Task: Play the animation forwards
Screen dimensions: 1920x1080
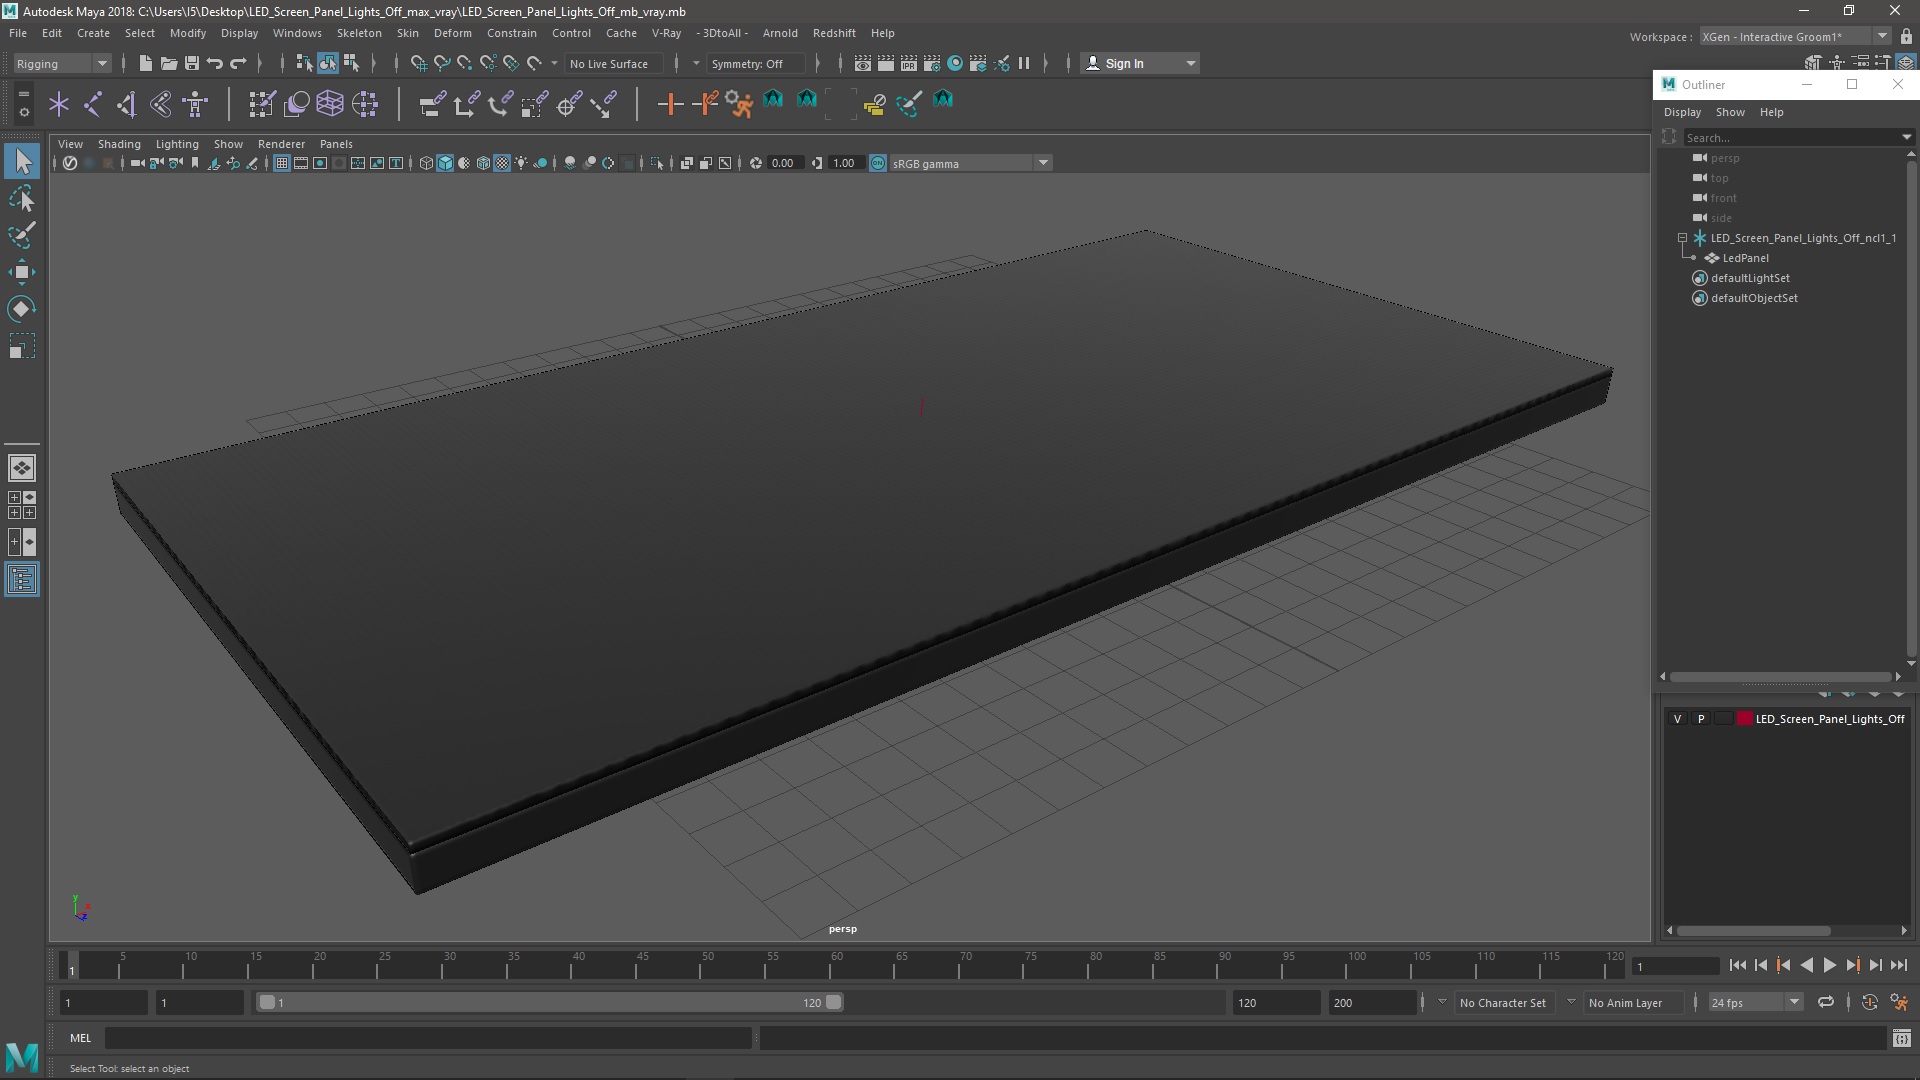Action: pos(1830,965)
